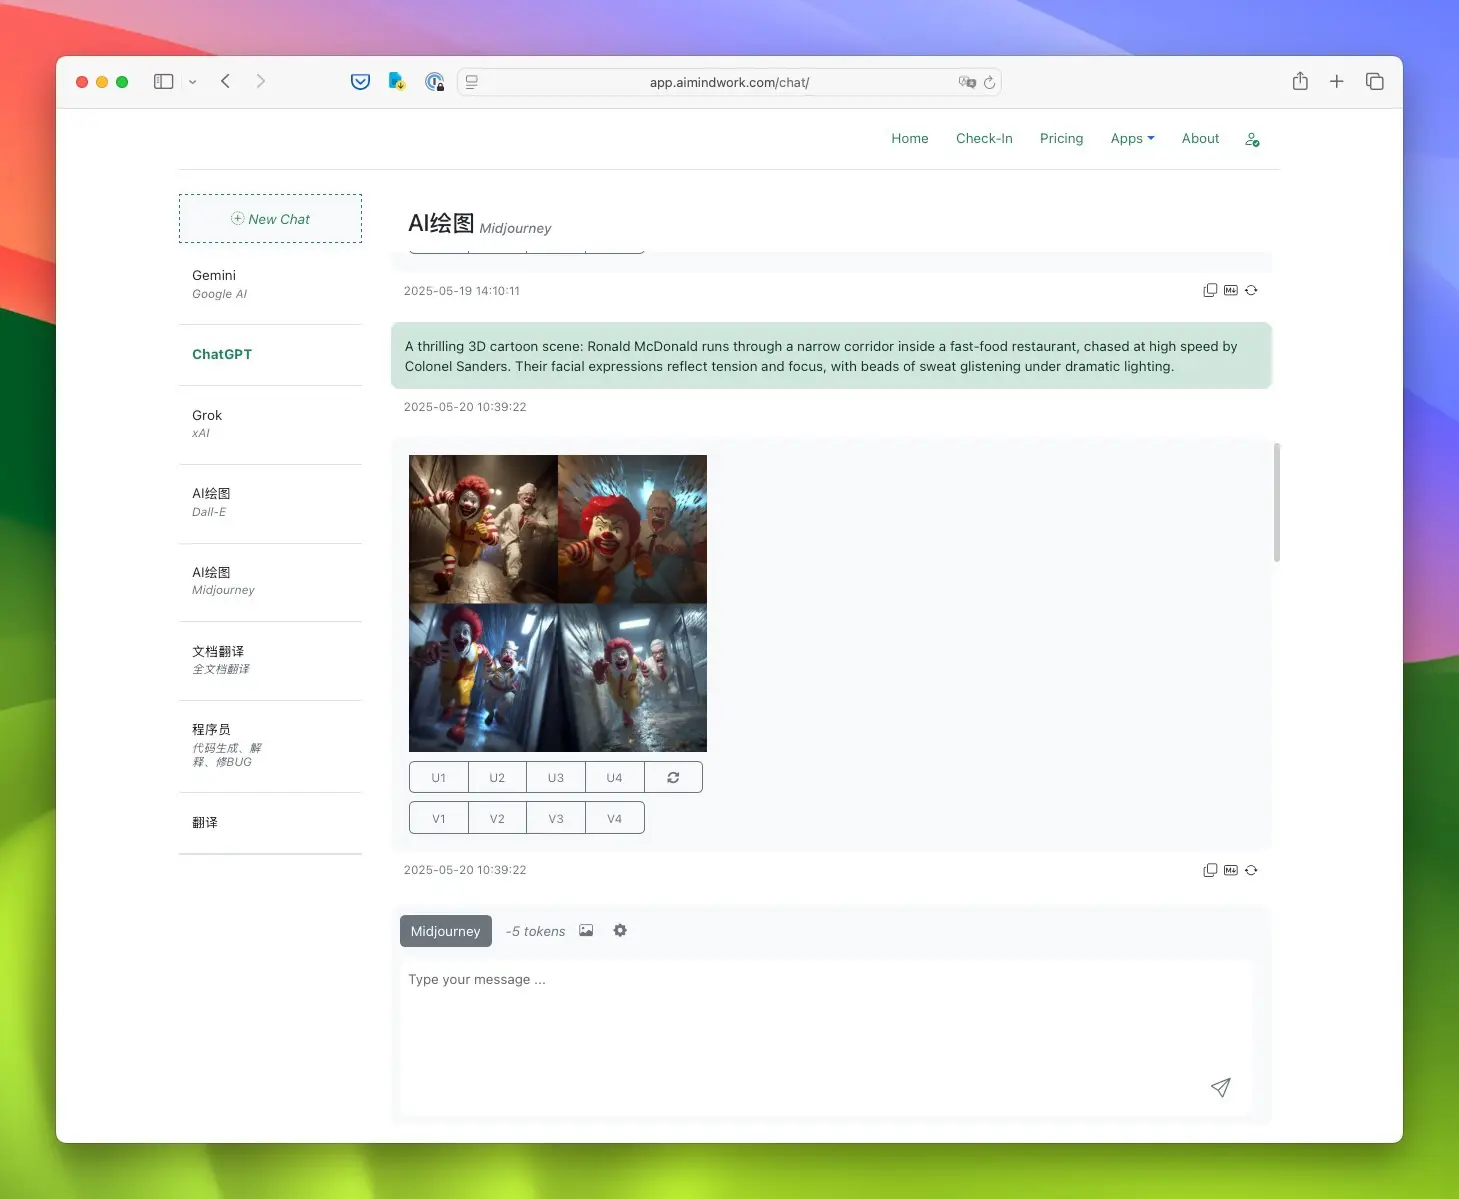This screenshot has height=1199, width=1459.
Task: Copy the latest message via copy icon
Action: [x=1210, y=870]
